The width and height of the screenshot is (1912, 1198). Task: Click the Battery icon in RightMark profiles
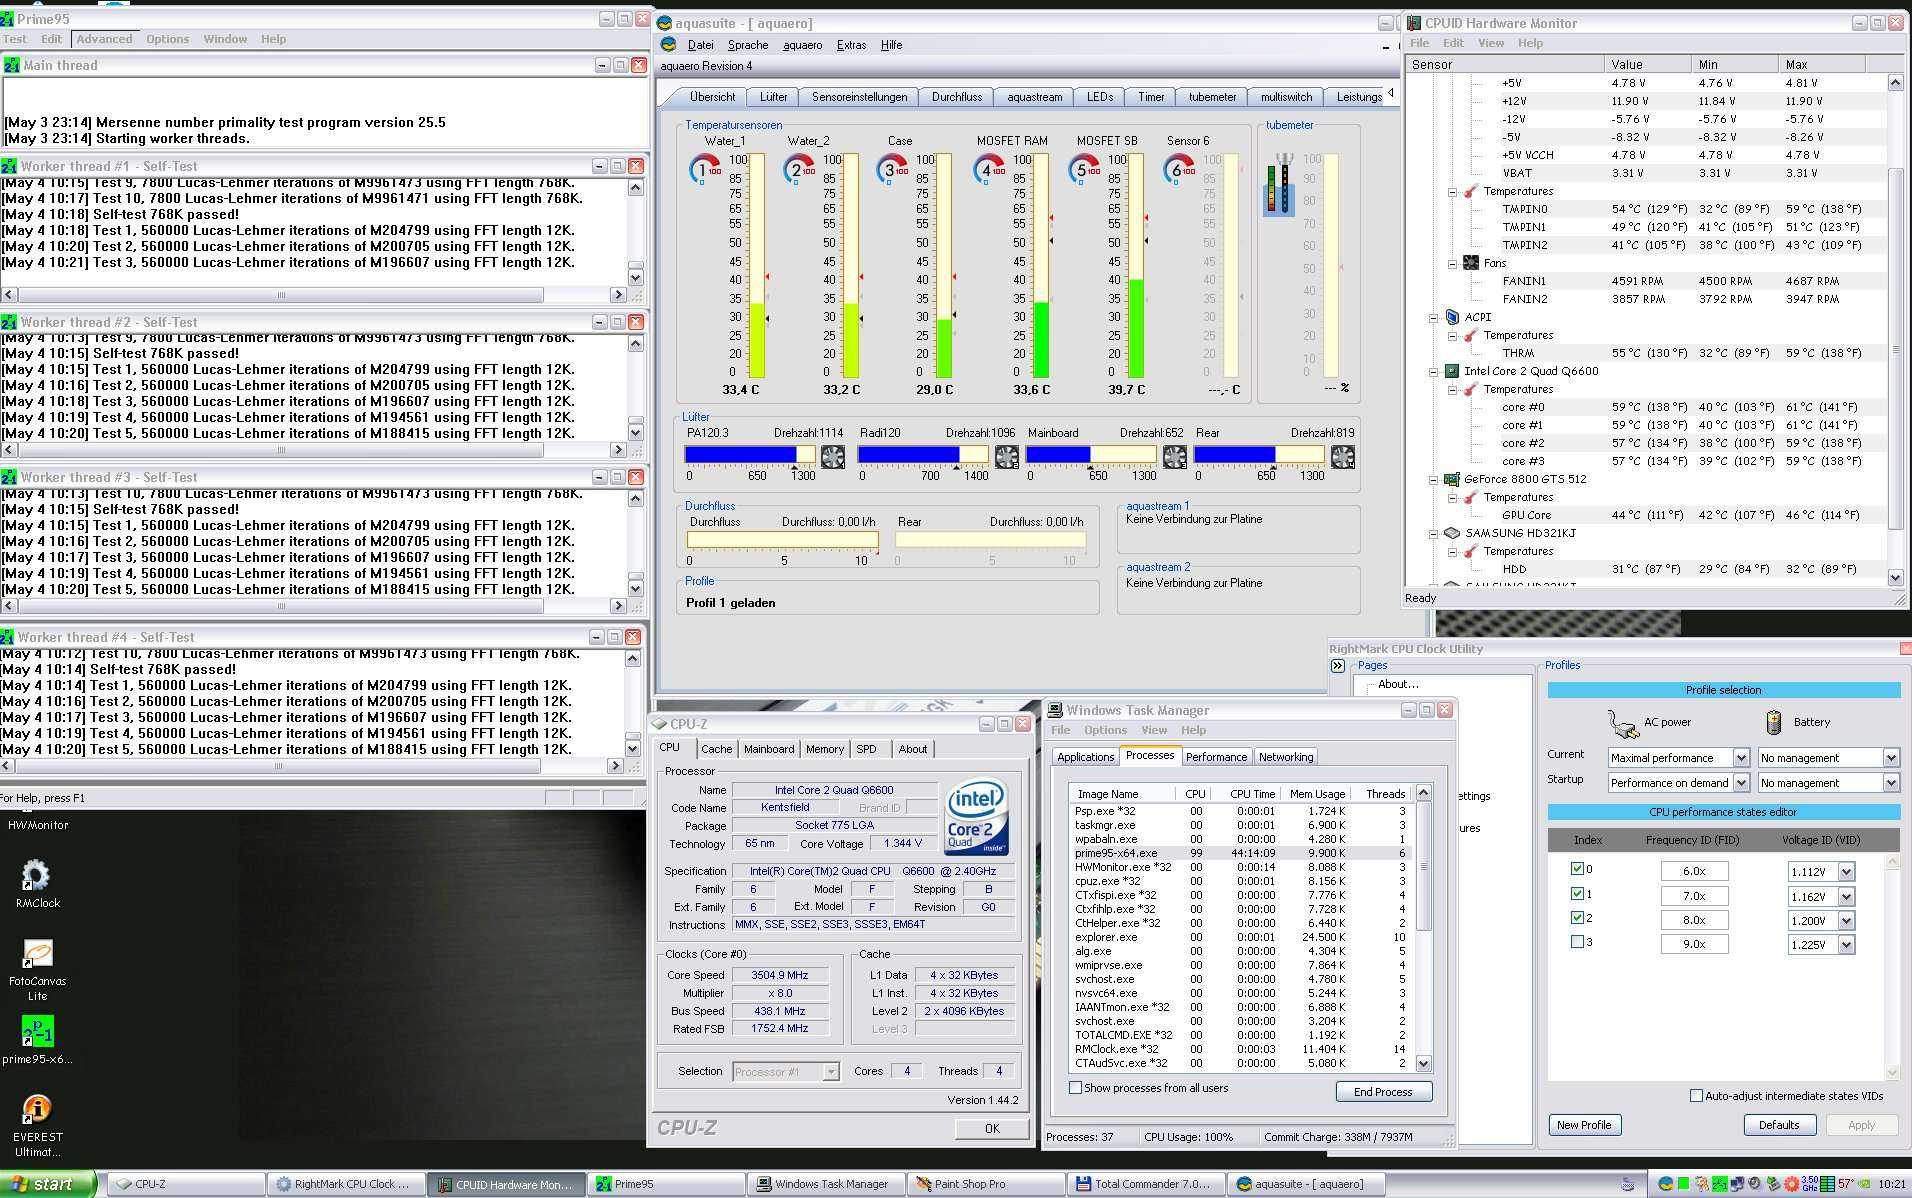(1773, 722)
